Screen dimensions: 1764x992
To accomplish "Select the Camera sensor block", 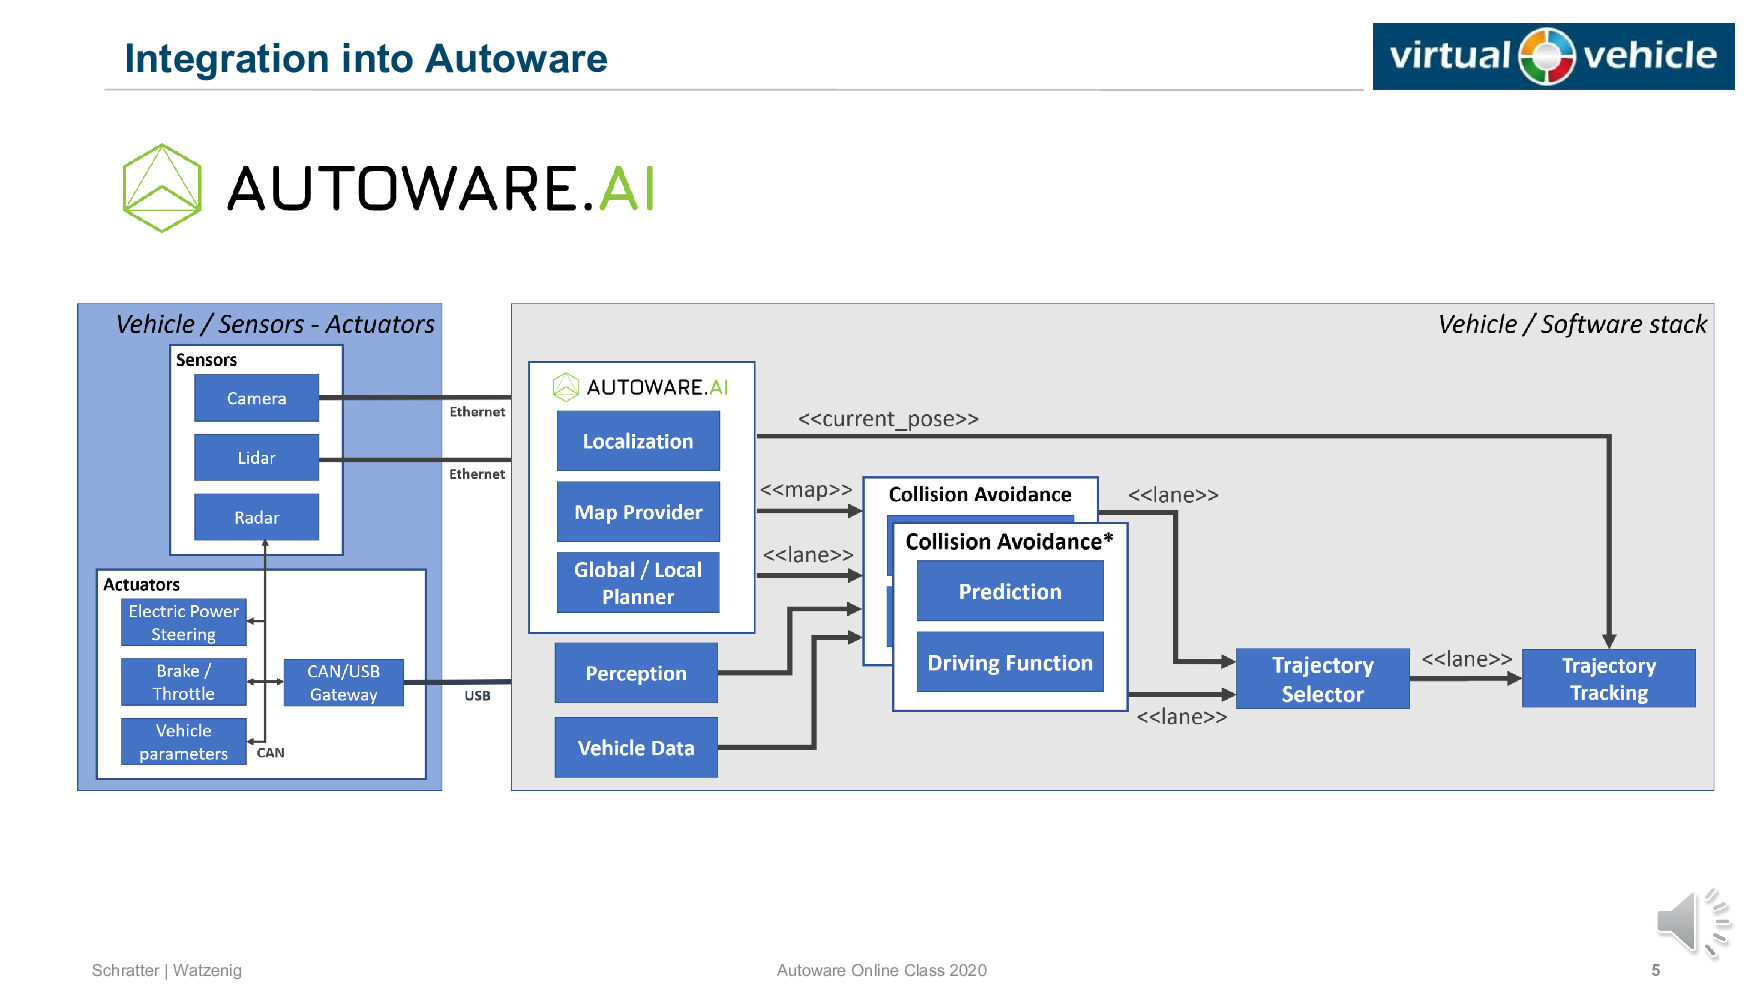I will coord(256,398).
